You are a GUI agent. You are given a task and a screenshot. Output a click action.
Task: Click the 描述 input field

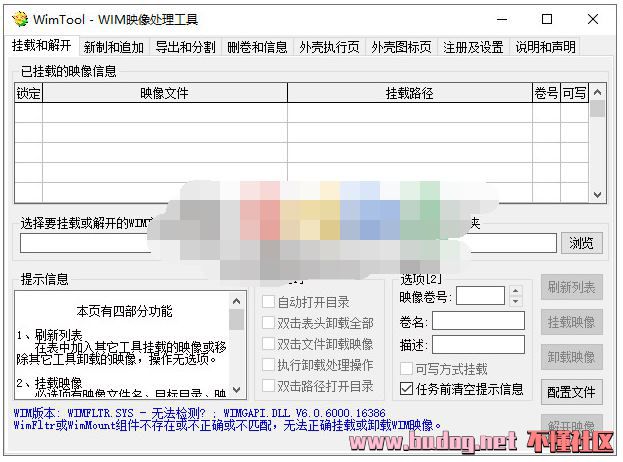pyautogui.click(x=478, y=344)
